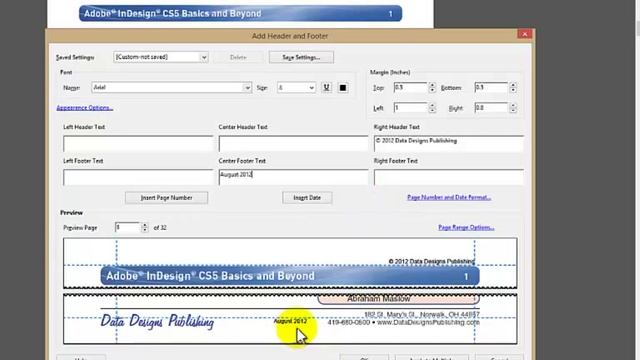Toggle the underline font style button
Viewport: 640px width, 360px height.
326,87
